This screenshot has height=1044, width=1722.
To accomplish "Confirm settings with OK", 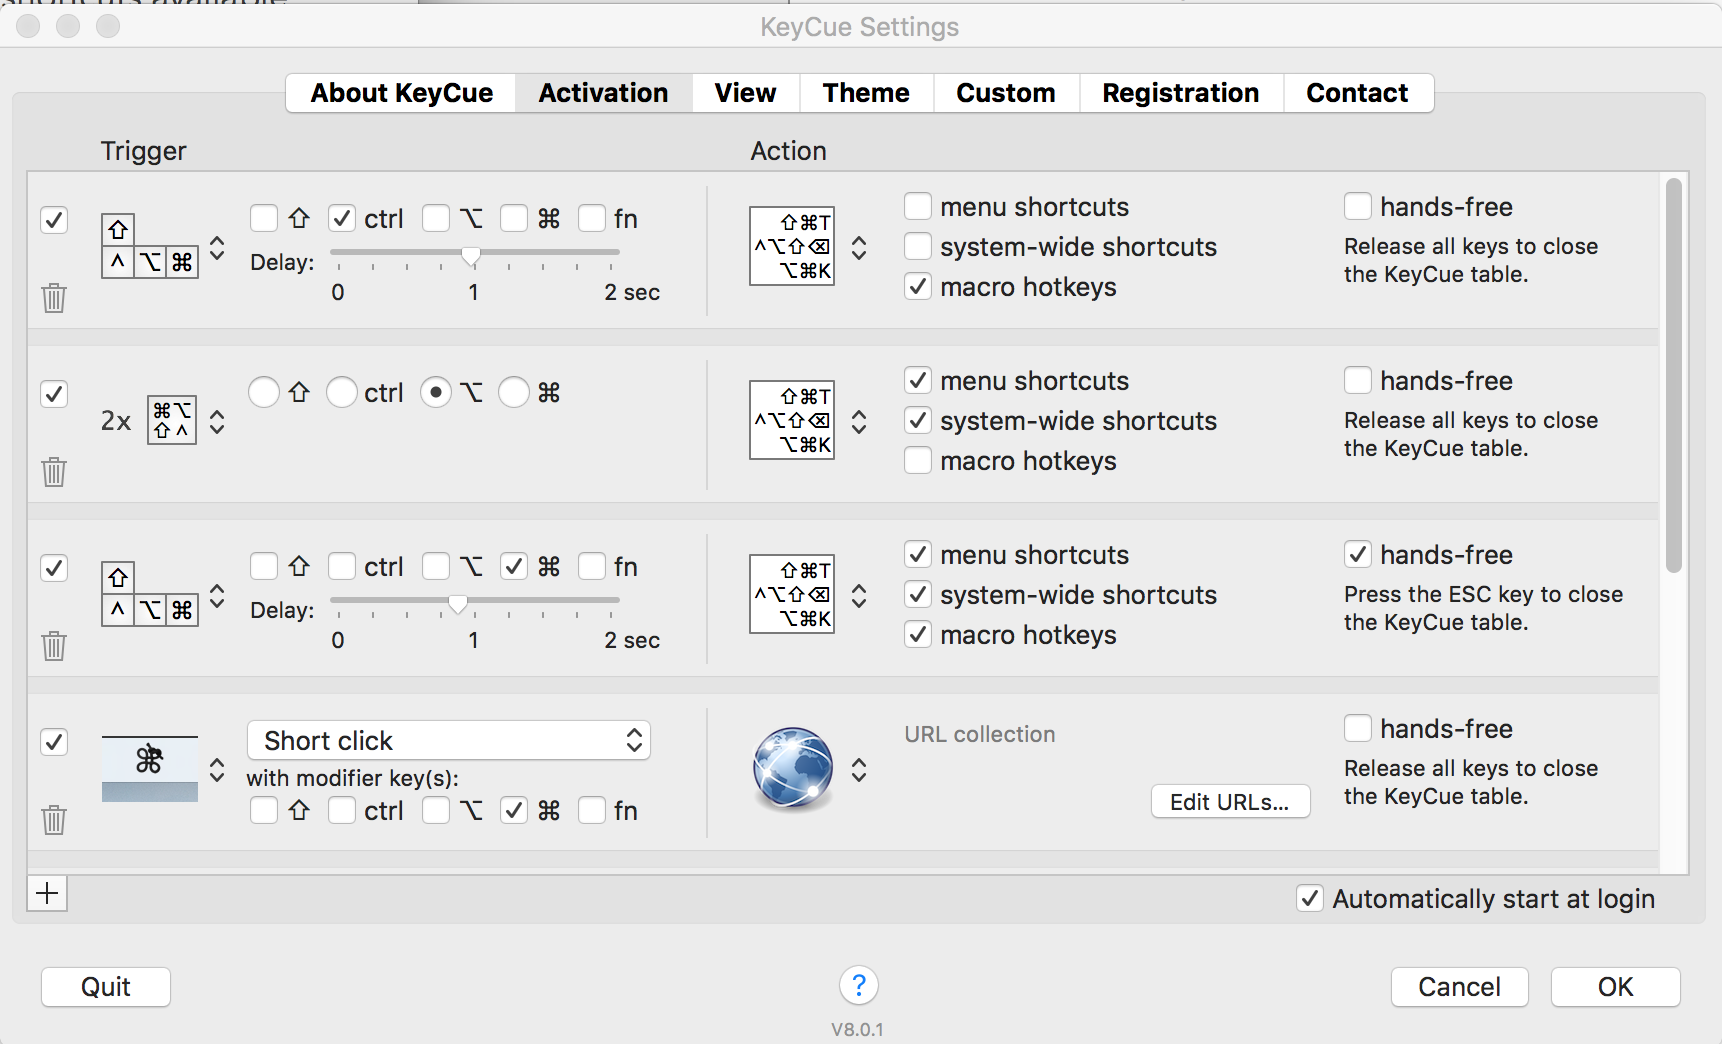I will [x=1615, y=987].
